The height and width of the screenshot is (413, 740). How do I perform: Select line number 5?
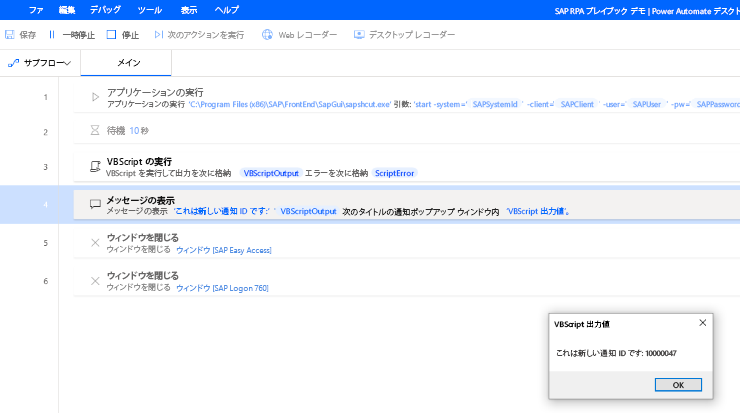46,243
